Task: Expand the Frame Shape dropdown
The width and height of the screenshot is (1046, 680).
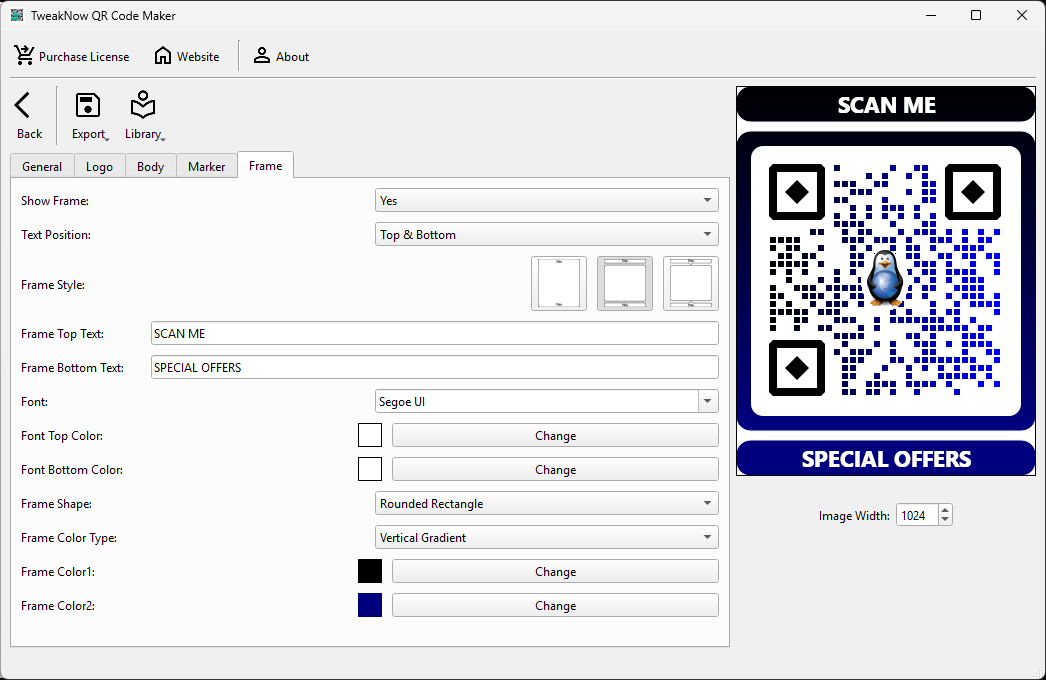Action: [546, 503]
